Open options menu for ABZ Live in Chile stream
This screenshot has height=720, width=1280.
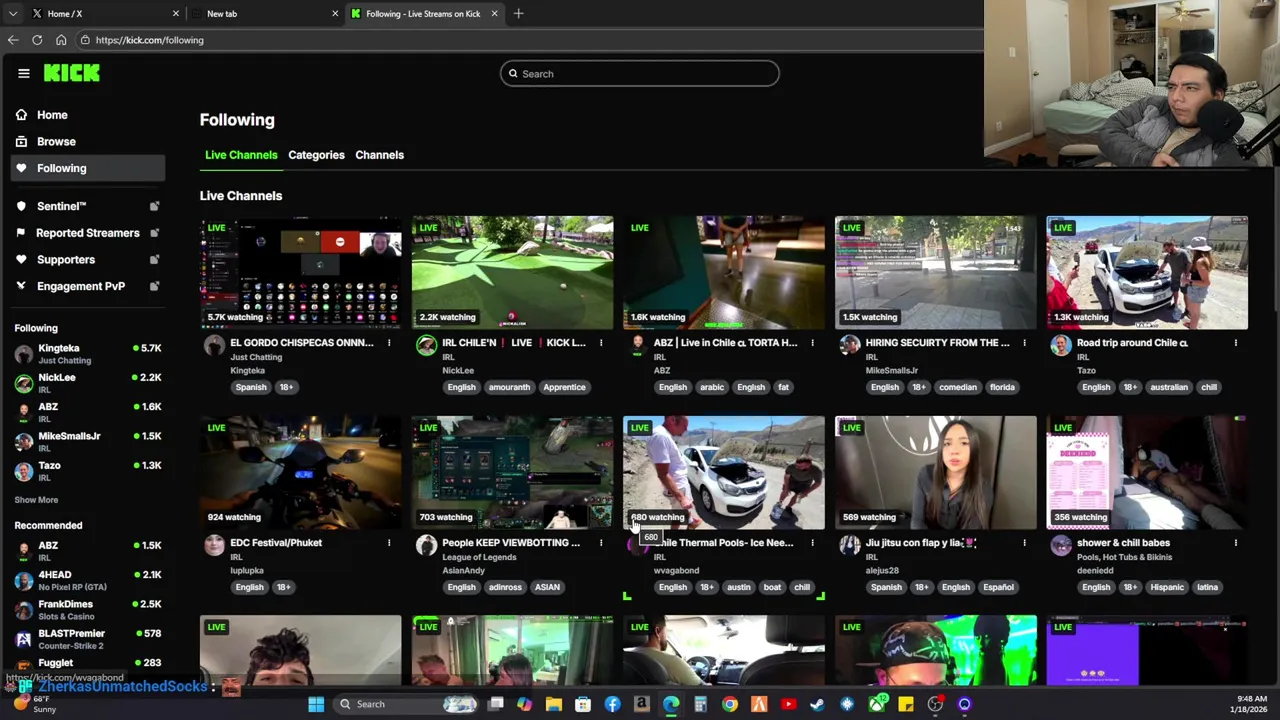(812, 343)
